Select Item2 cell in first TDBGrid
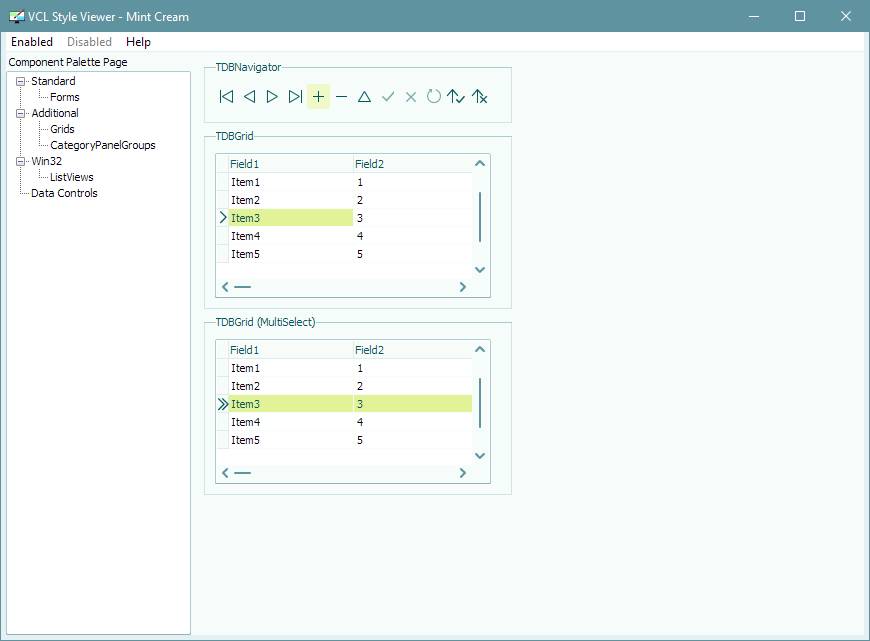 (291, 200)
